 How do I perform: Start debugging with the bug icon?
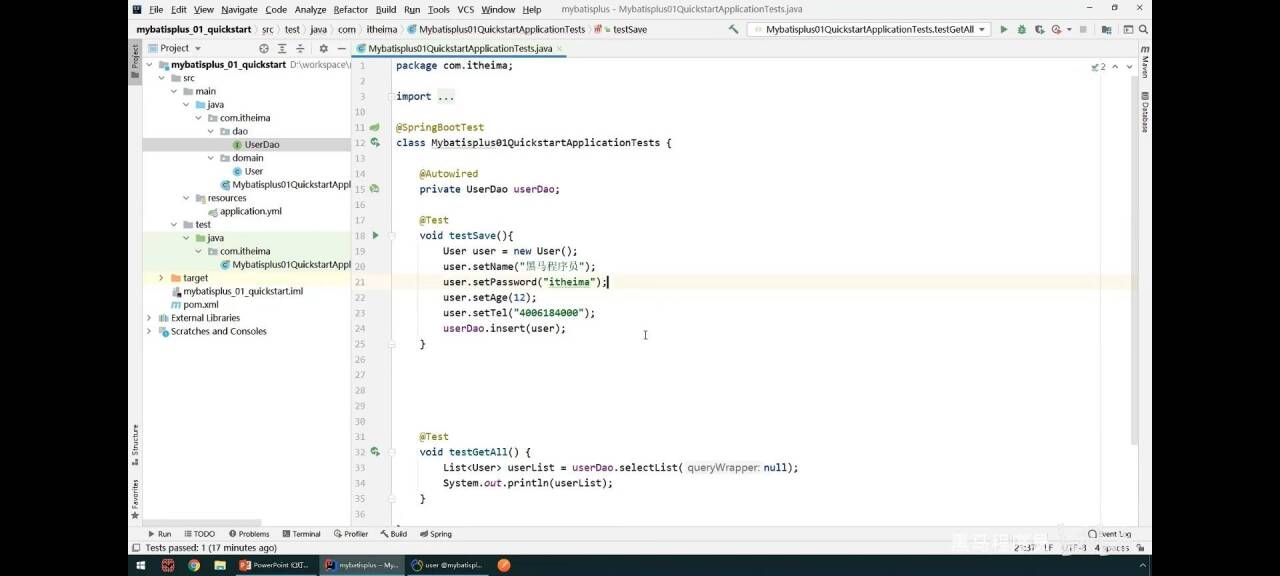pos(1021,30)
